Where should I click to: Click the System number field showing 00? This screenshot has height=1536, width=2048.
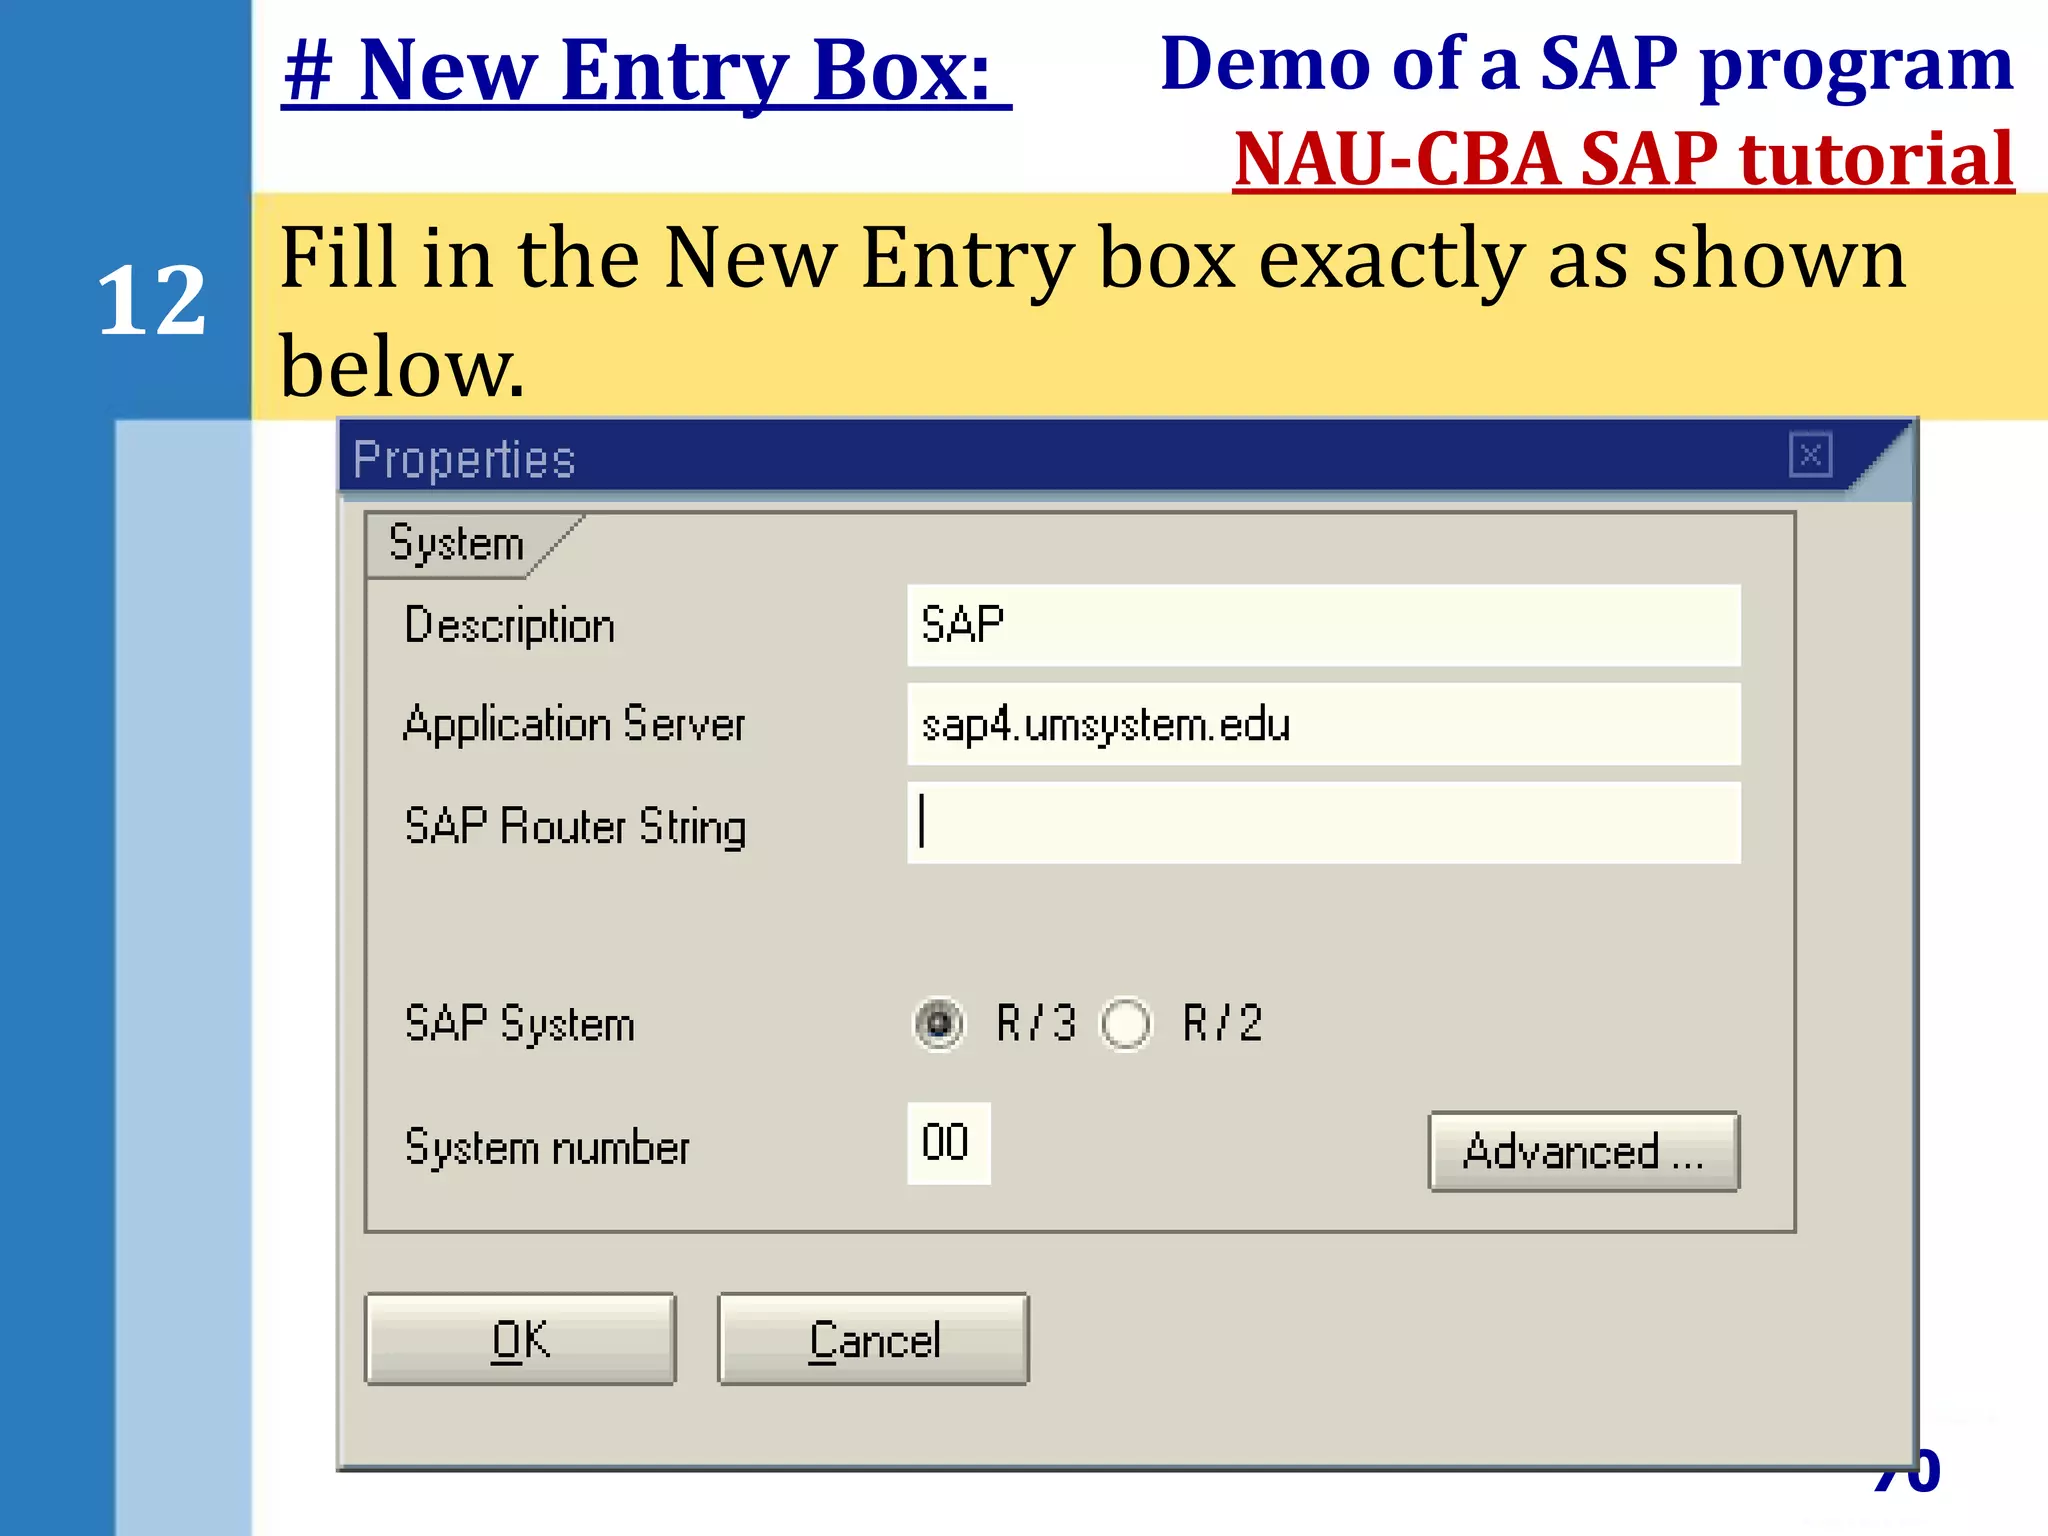(948, 1143)
